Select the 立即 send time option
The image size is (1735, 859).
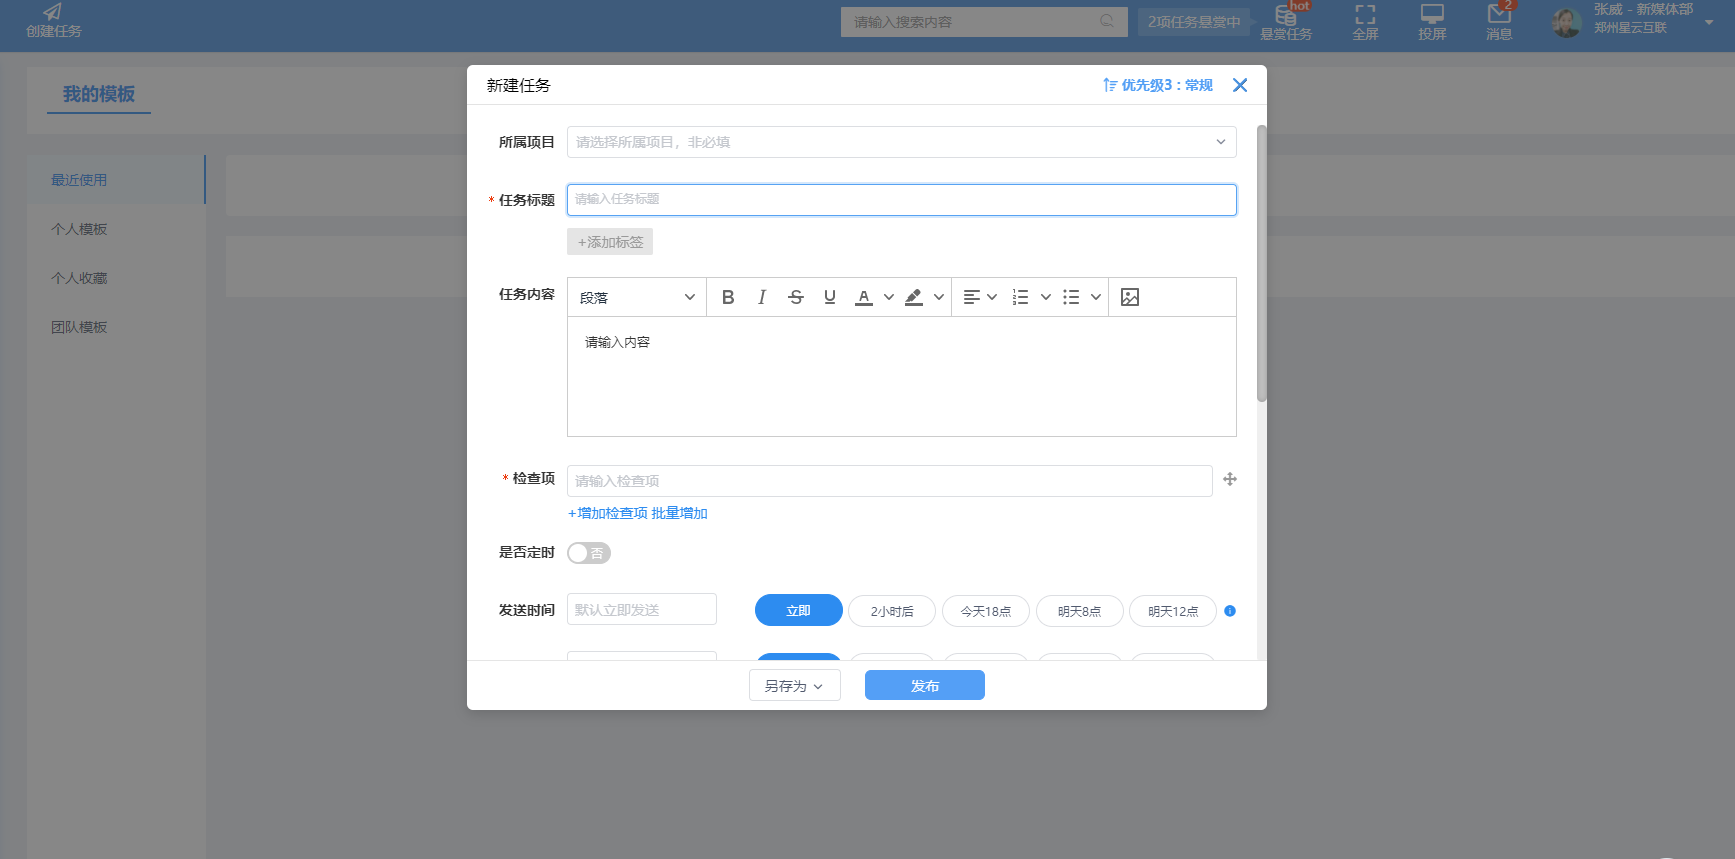(x=798, y=611)
